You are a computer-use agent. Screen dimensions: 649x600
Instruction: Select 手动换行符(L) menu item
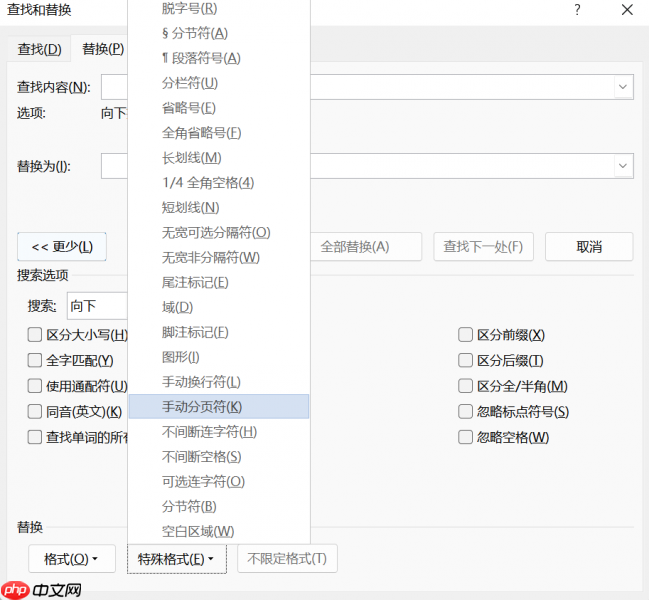pos(219,382)
